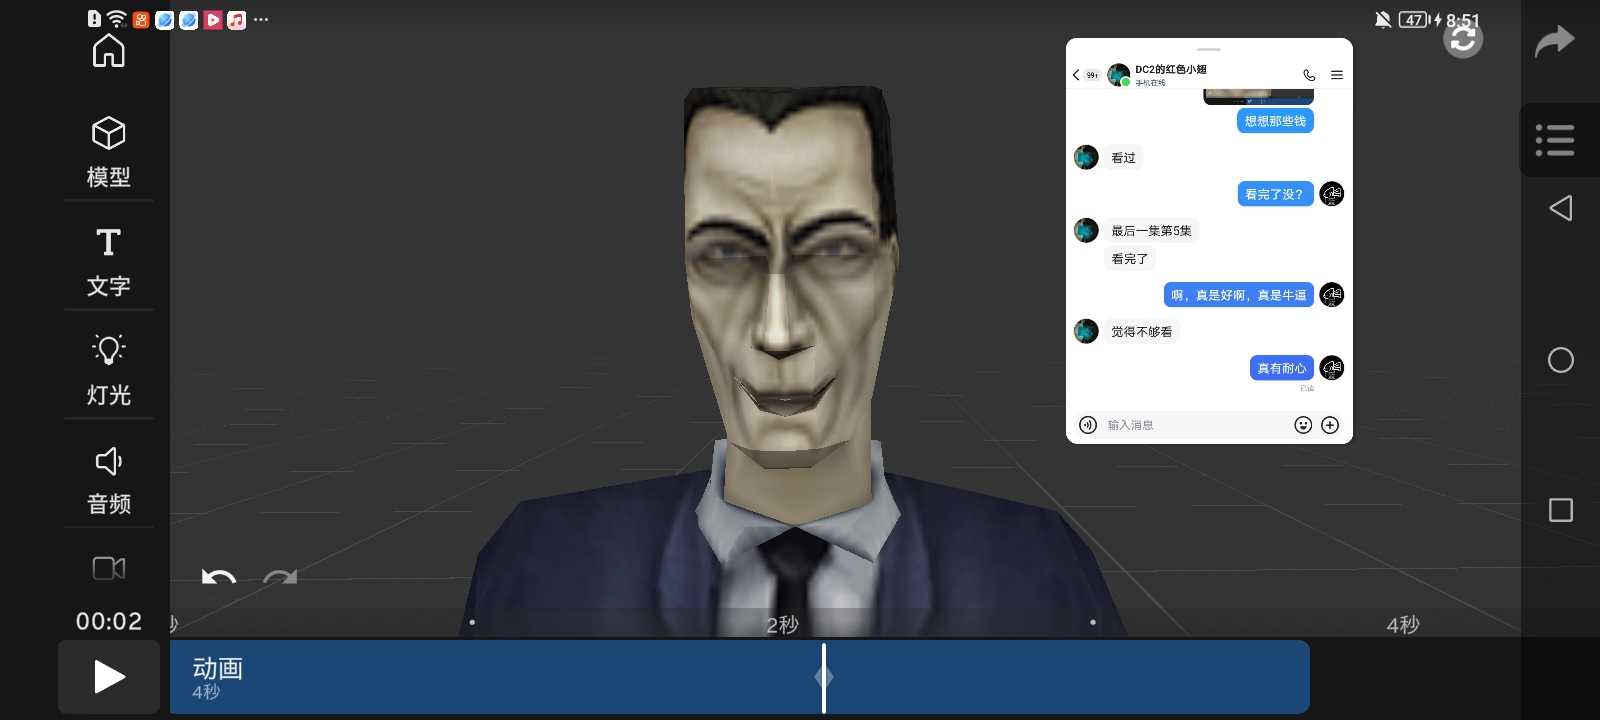Open the emoji picker in chat
This screenshot has height=720, width=1600.
coord(1303,425)
